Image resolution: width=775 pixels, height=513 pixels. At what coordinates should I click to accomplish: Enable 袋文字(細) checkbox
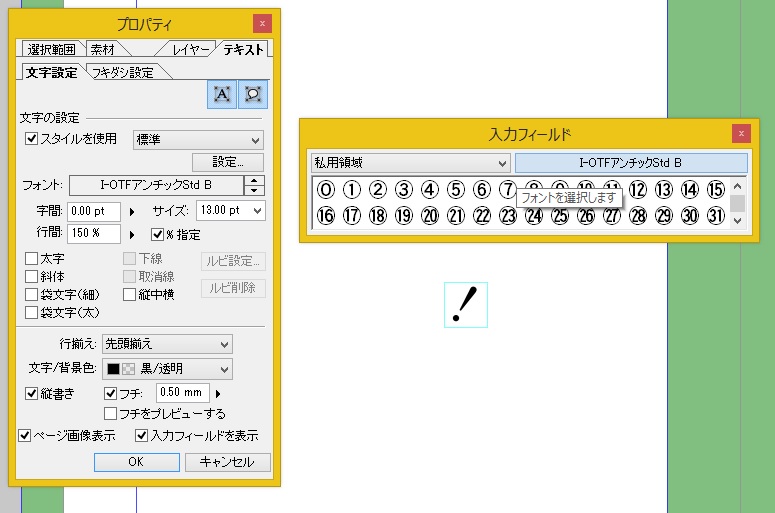[32, 295]
